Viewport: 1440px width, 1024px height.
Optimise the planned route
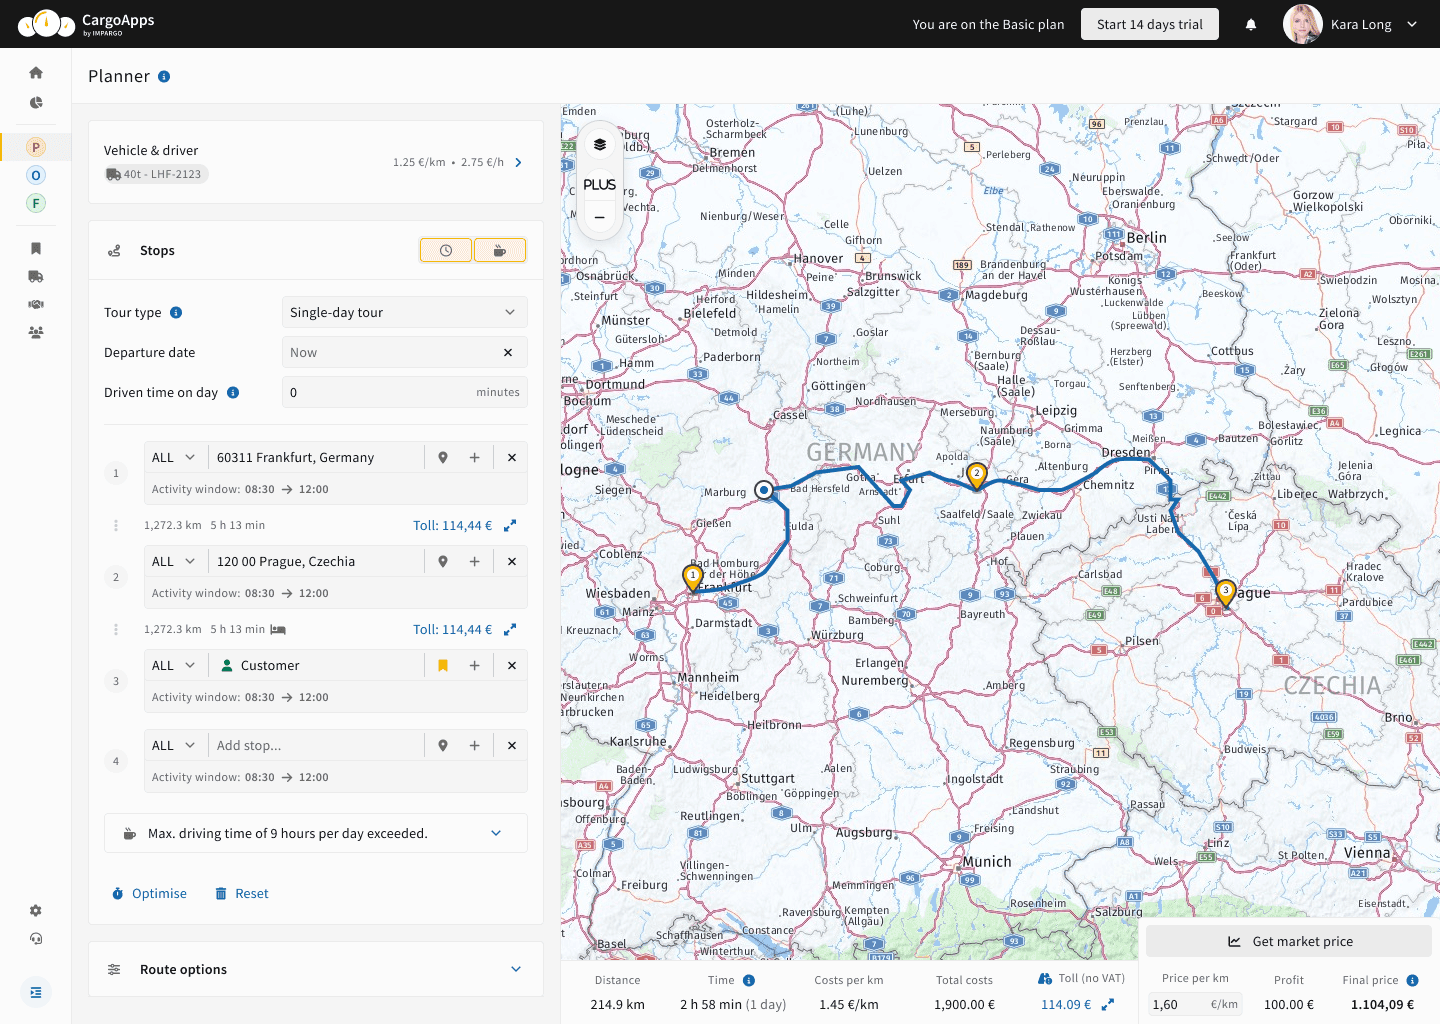pos(149,893)
